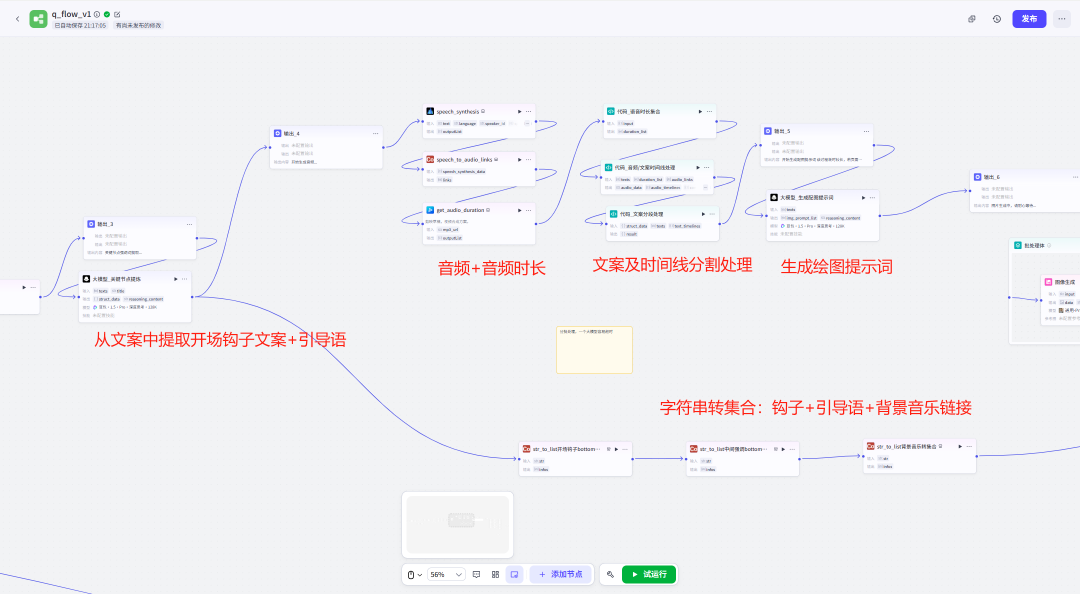Click the str_to_list开场钩子bottom node icon
The height and width of the screenshot is (594, 1080).
[x=526, y=449]
